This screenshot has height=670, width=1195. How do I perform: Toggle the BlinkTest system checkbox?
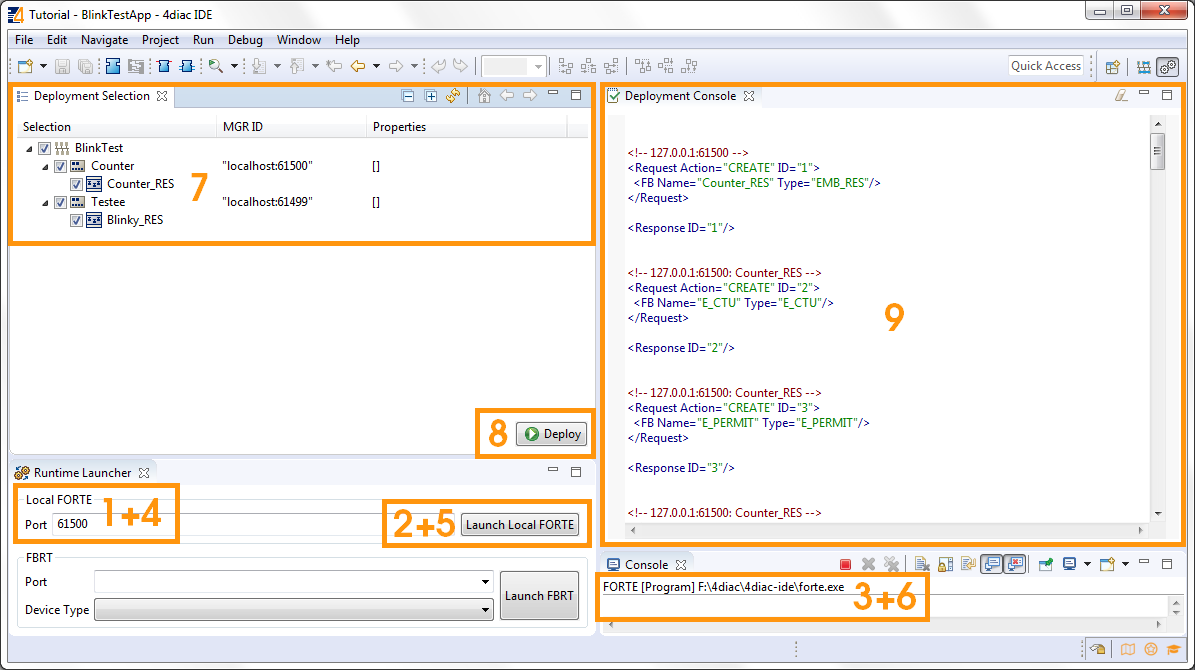pyautogui.click(x=45, y=148)
